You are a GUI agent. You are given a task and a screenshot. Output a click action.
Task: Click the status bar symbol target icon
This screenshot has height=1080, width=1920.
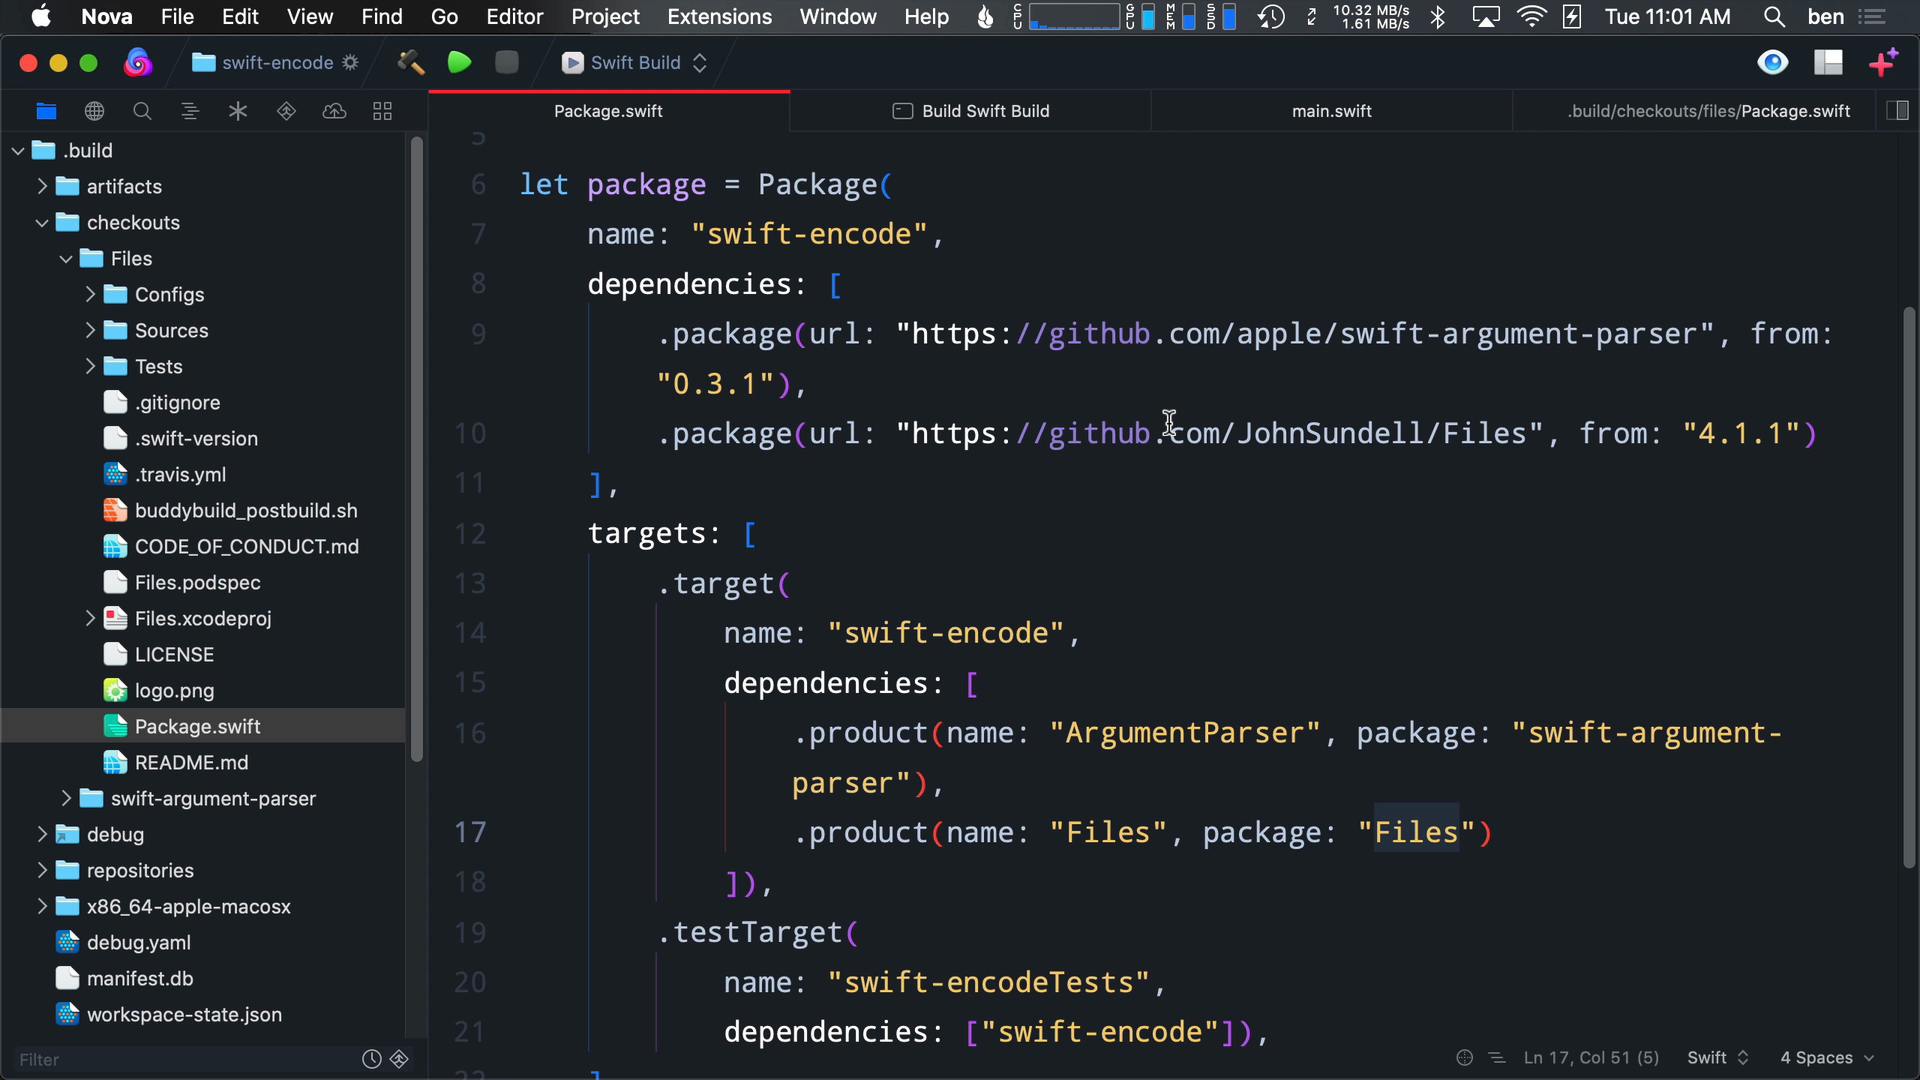click(1465, 1058)
